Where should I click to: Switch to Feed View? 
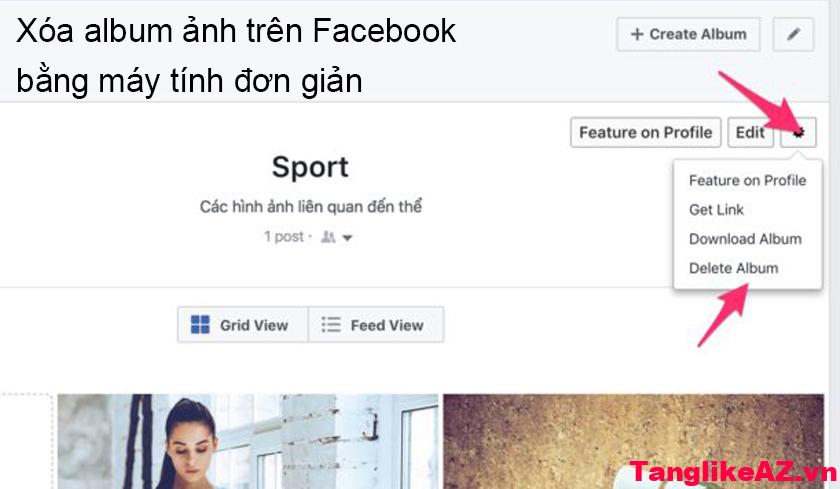pyautogui.click(x=376, y=325)
